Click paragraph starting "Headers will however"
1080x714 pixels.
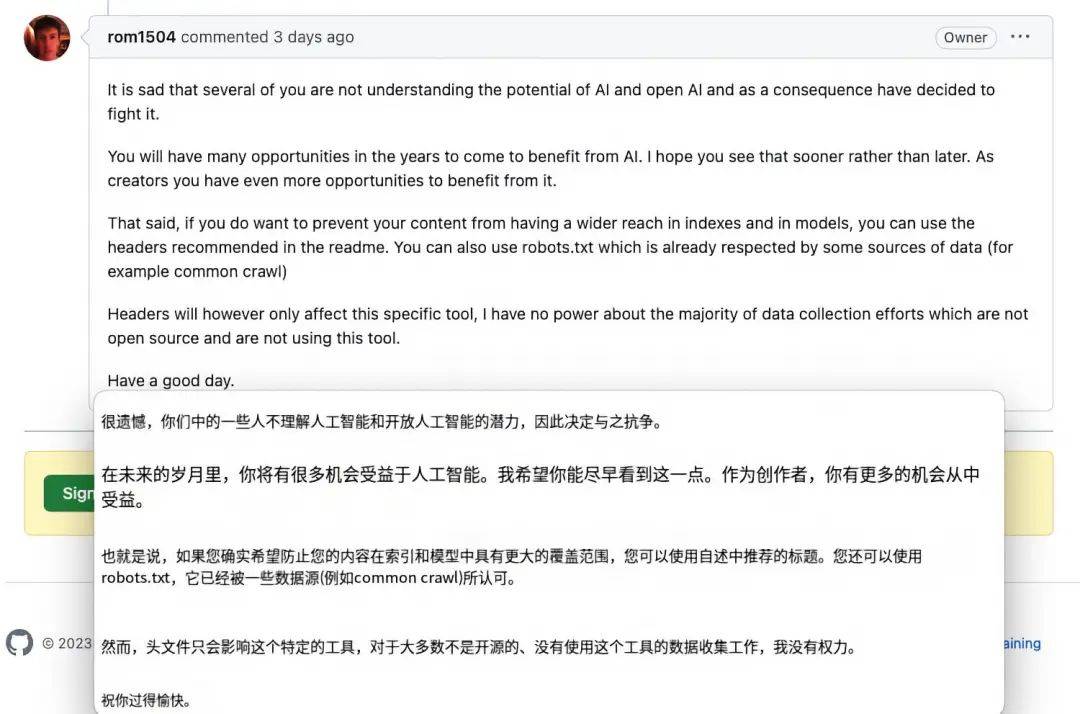click(x=567, y=325)
